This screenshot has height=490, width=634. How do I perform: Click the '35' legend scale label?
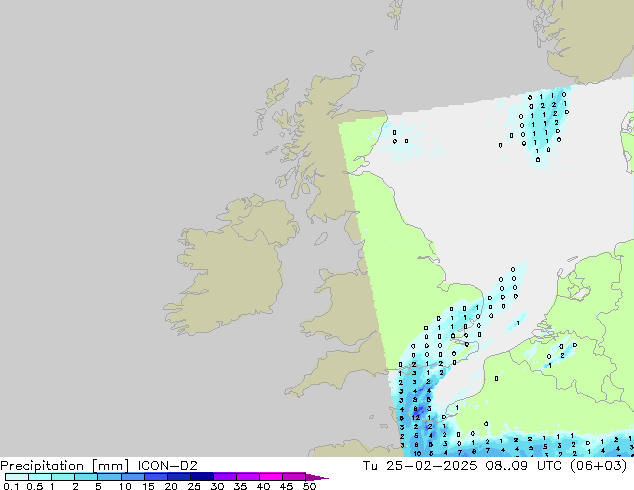(240, 486)
